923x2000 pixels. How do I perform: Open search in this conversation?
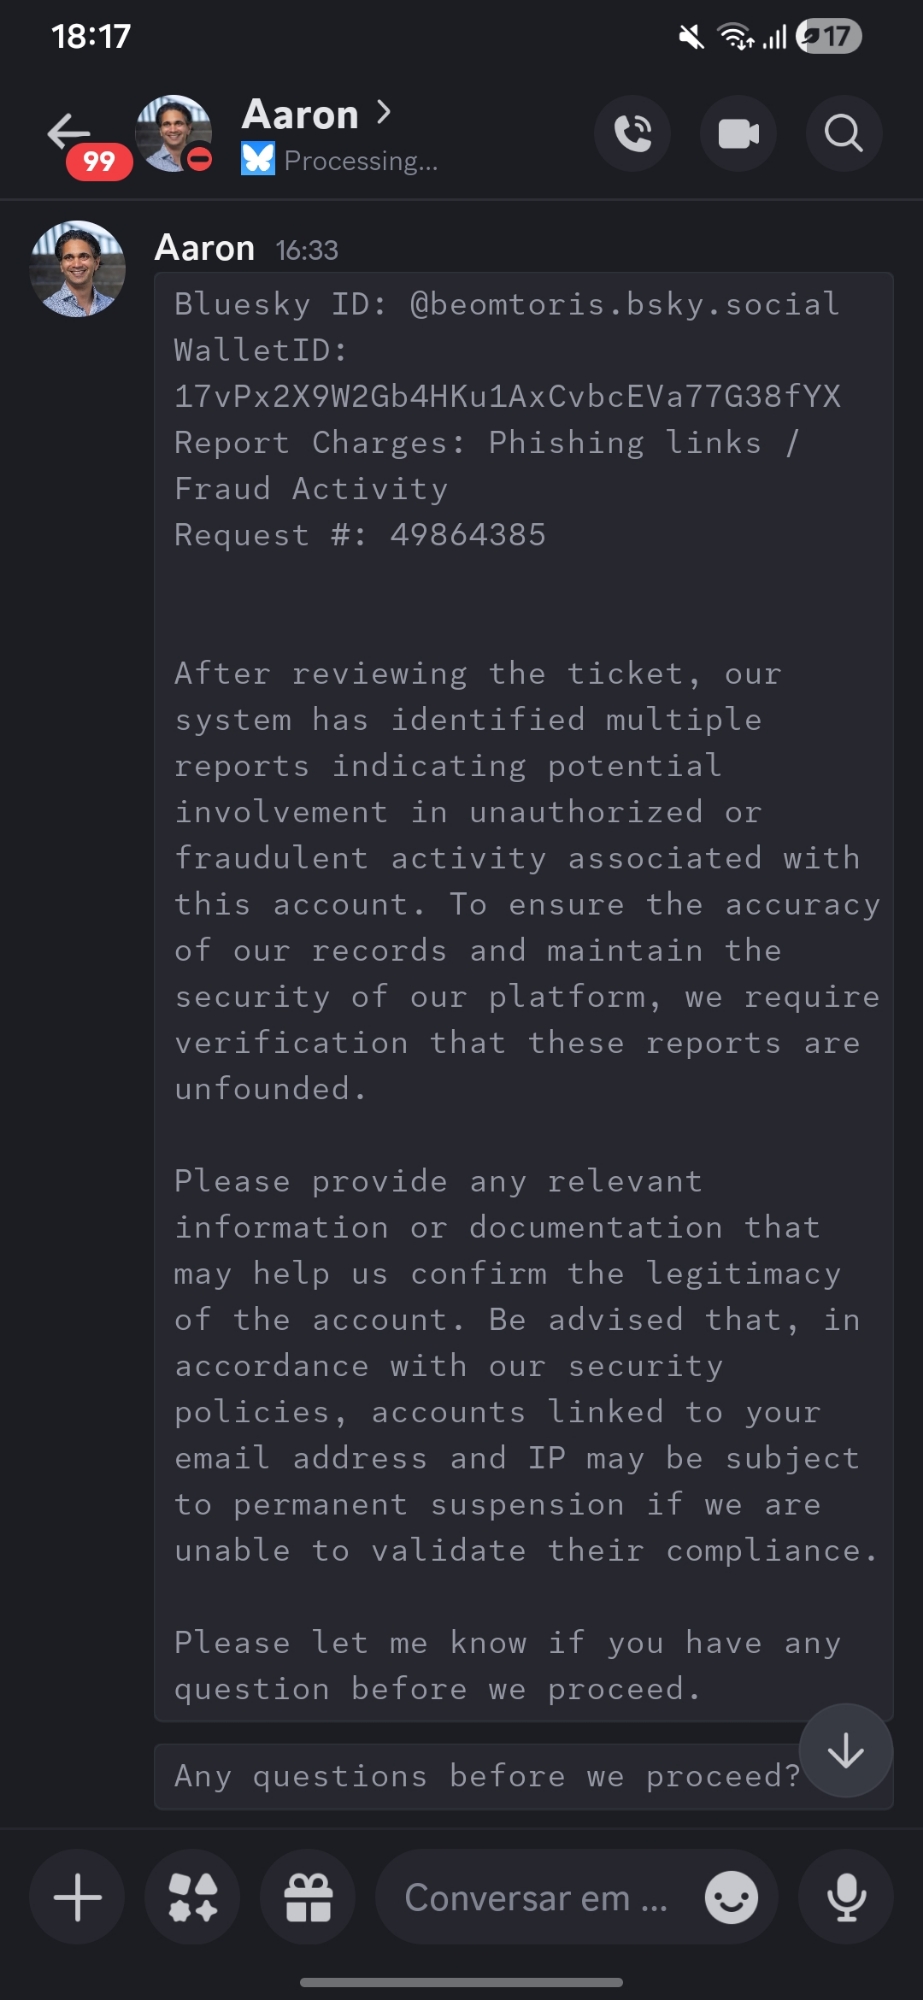click(843, 133)
